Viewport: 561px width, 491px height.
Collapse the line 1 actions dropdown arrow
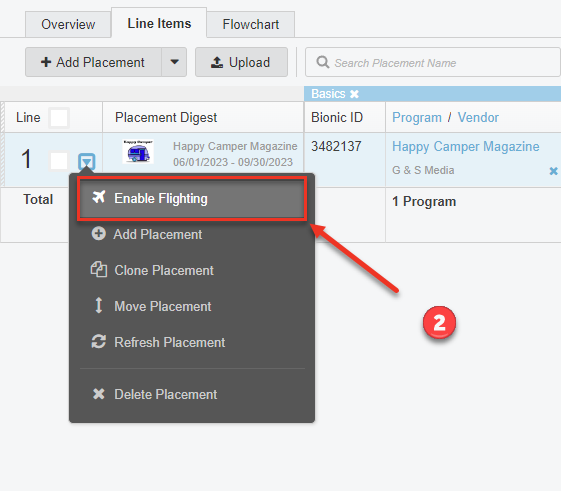(87, 162)
